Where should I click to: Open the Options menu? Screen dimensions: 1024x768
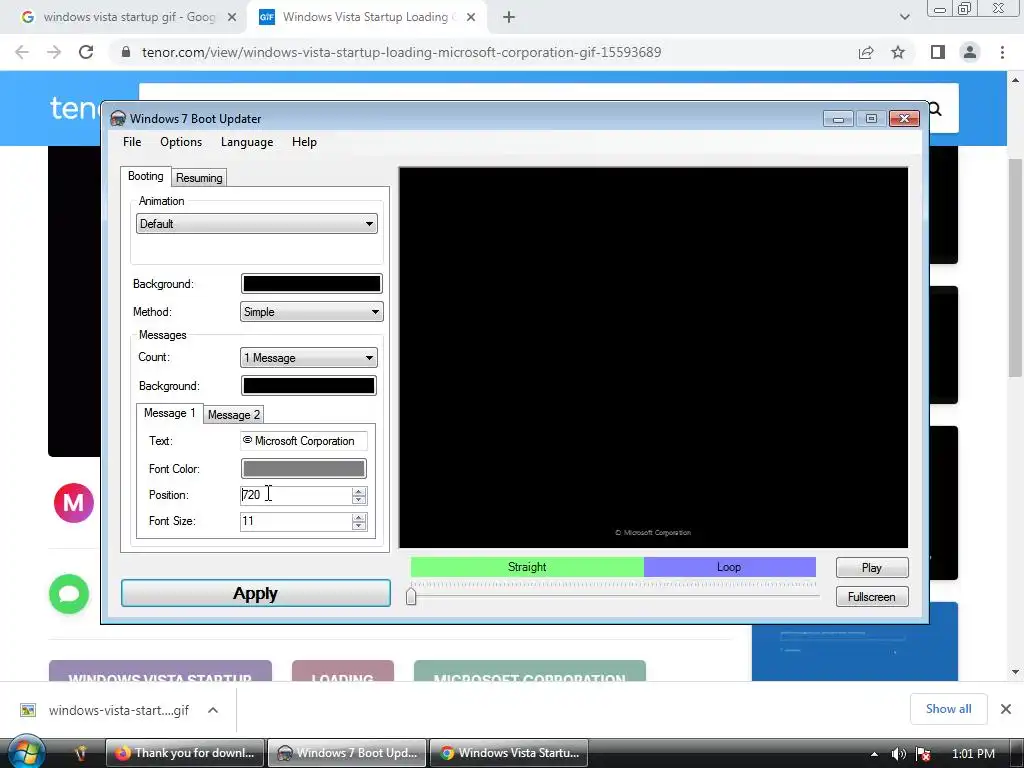181,142
